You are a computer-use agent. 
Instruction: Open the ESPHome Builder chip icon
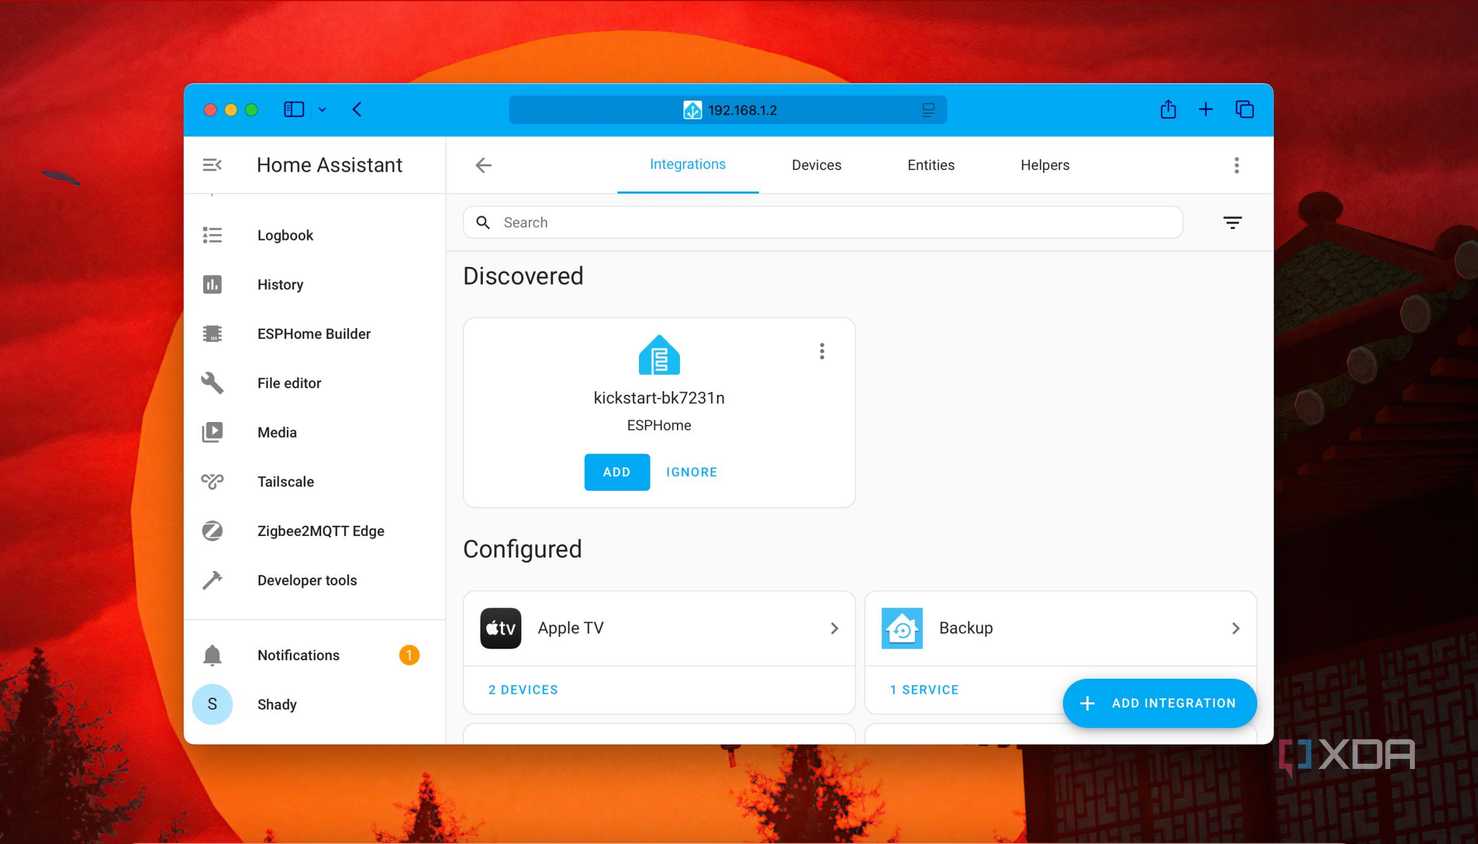click(x=212, y=334)
